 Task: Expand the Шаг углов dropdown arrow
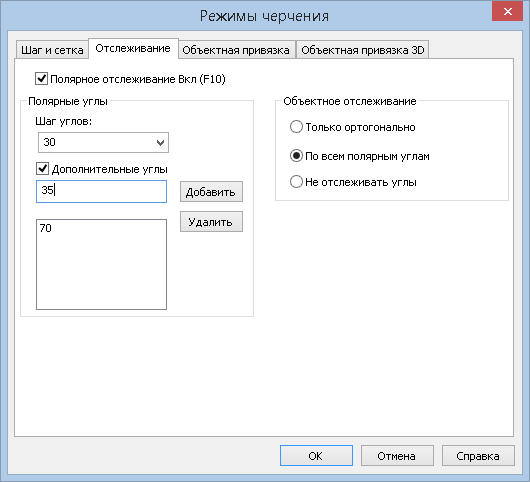point(160,143)
